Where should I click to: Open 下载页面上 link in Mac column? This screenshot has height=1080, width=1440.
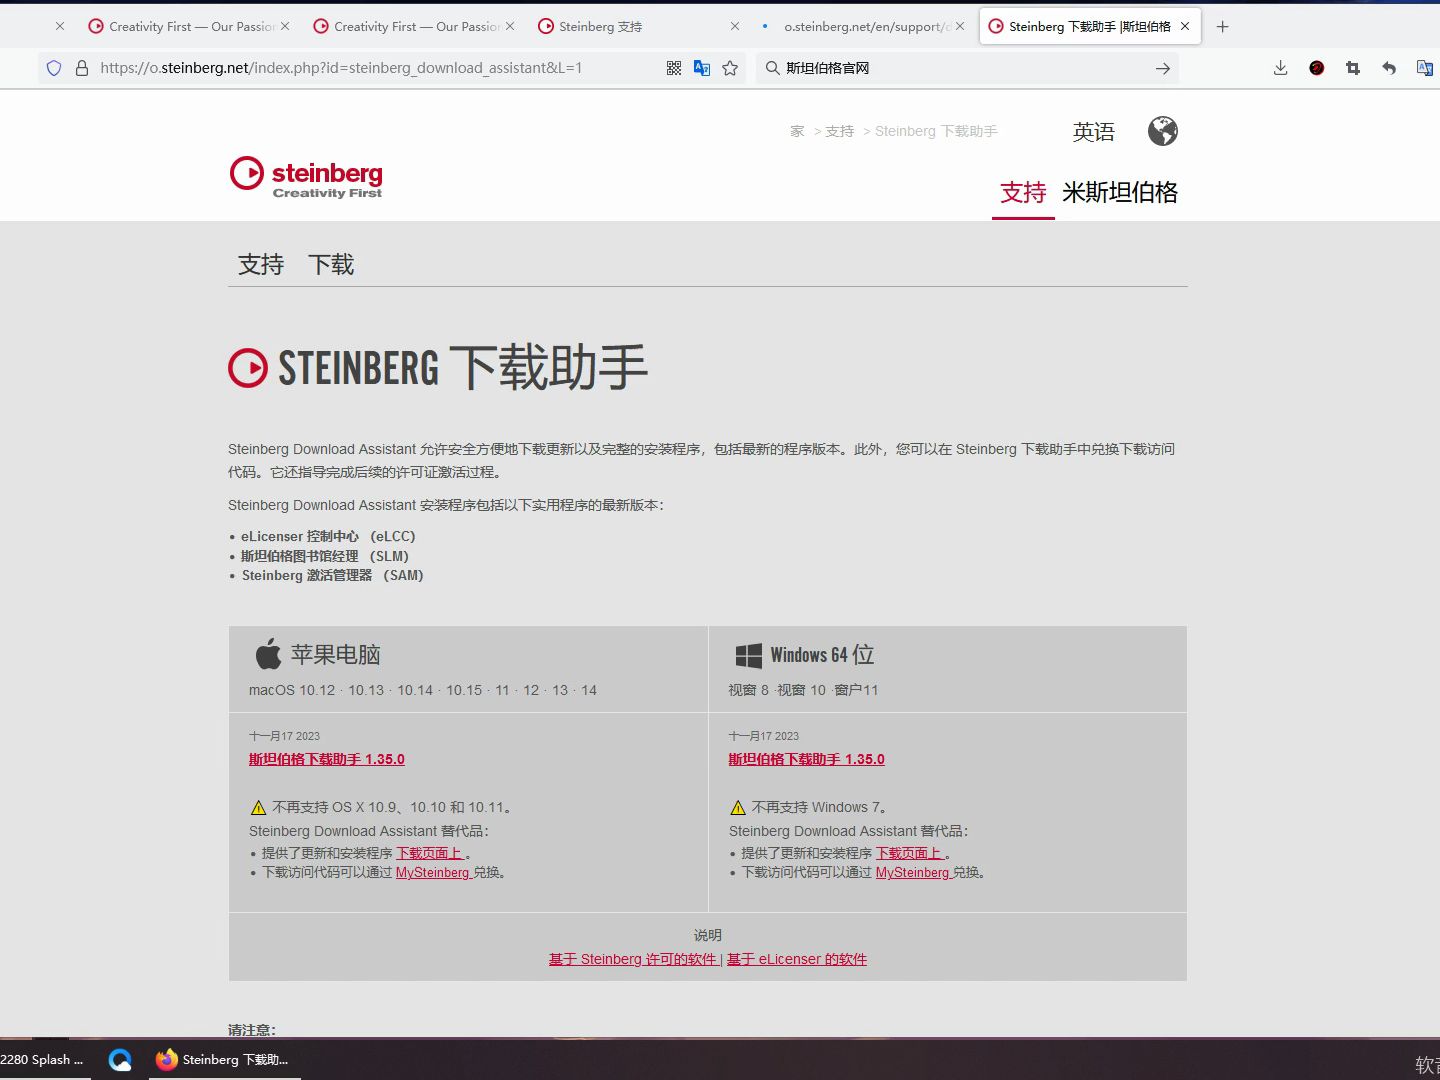point(430,853)
